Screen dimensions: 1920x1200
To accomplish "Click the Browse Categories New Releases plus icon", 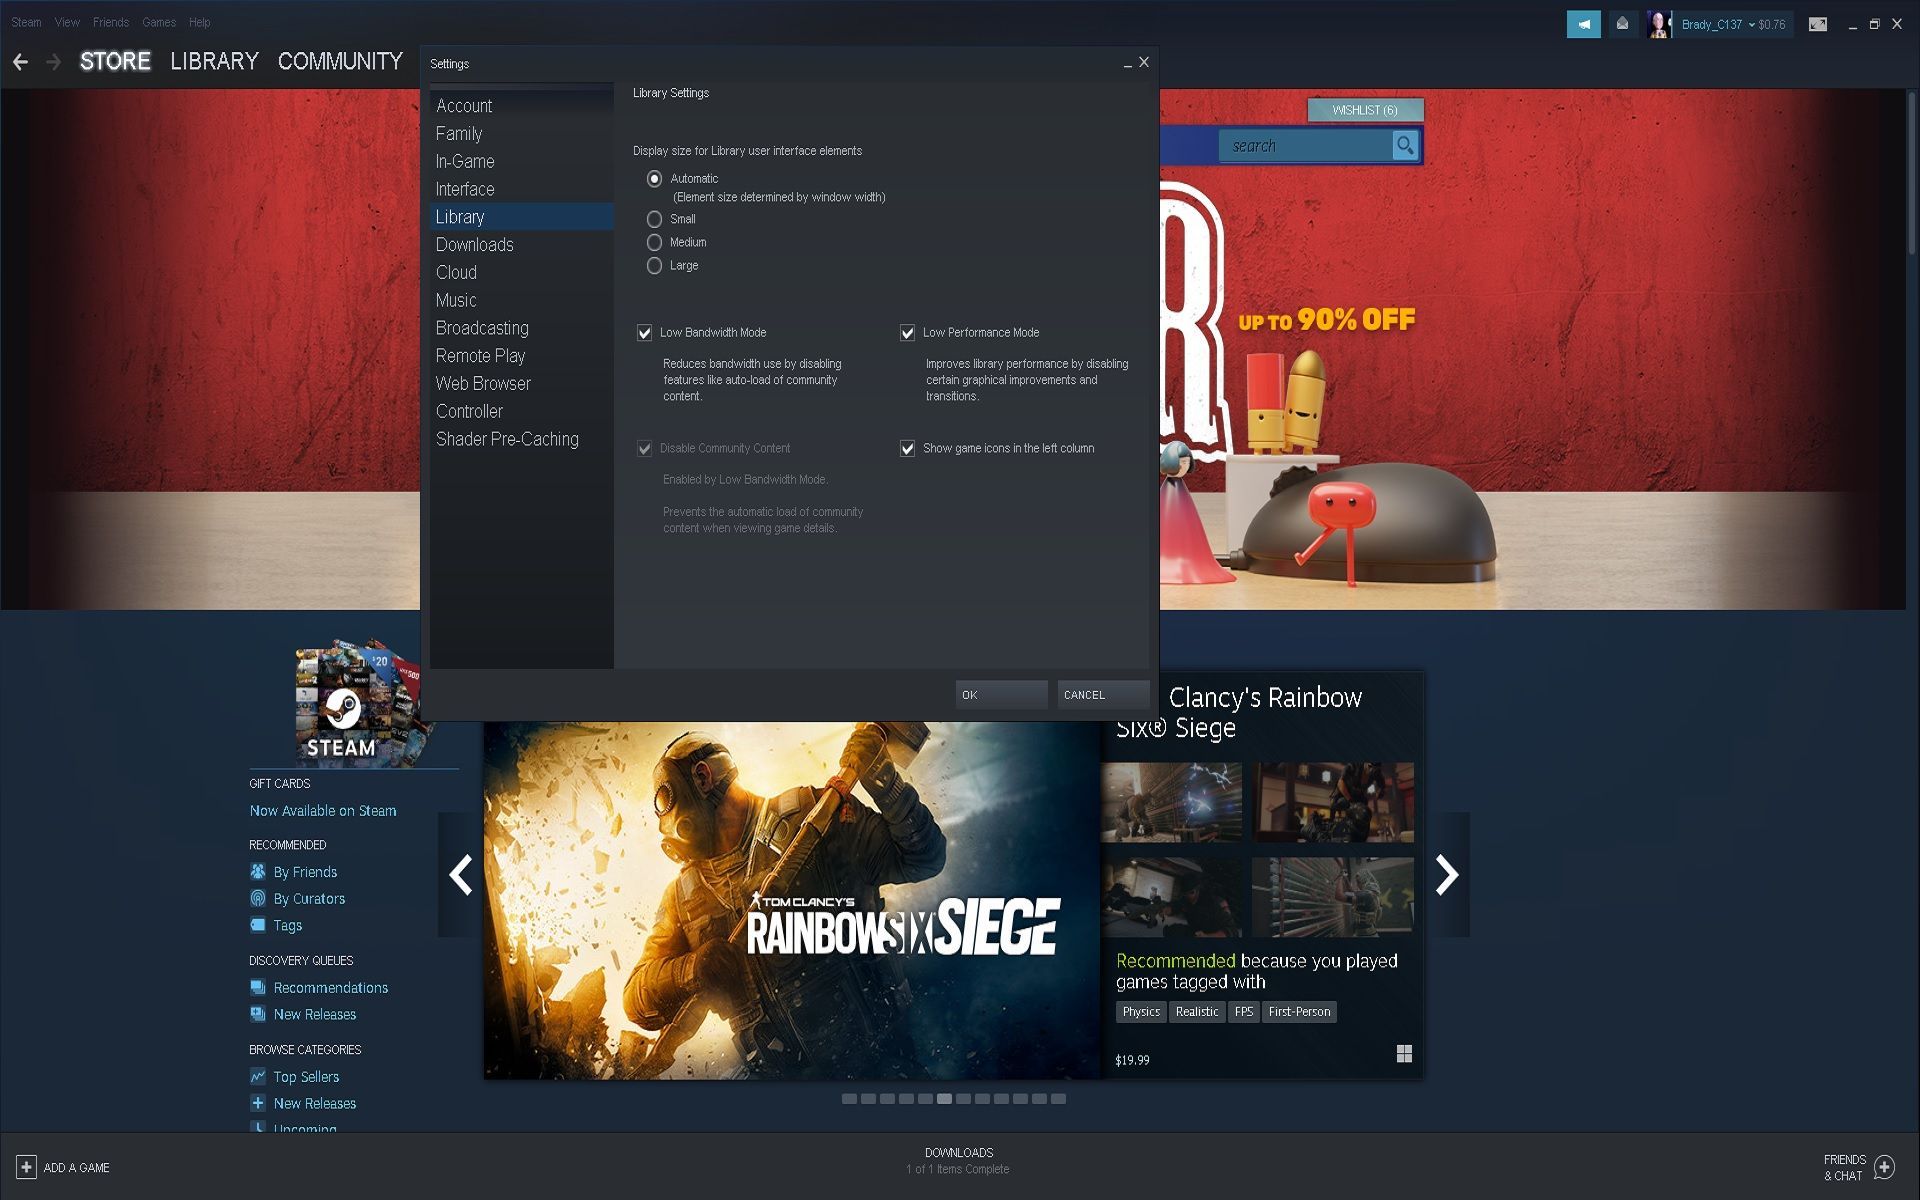I will pyautogui.click(x=258, y=1103).
